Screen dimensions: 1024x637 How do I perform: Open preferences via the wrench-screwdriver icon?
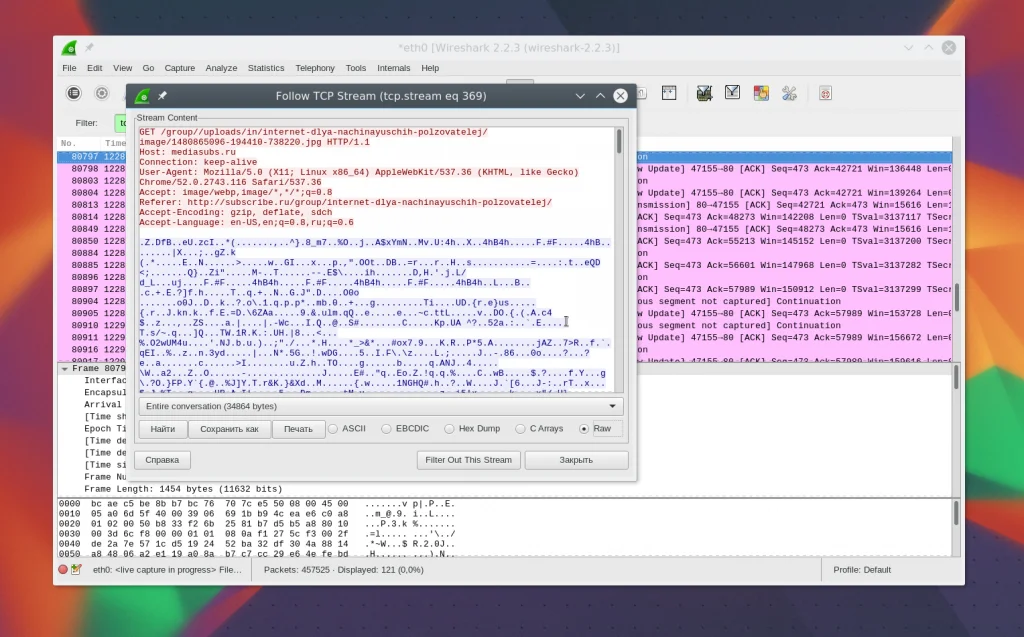790,93
